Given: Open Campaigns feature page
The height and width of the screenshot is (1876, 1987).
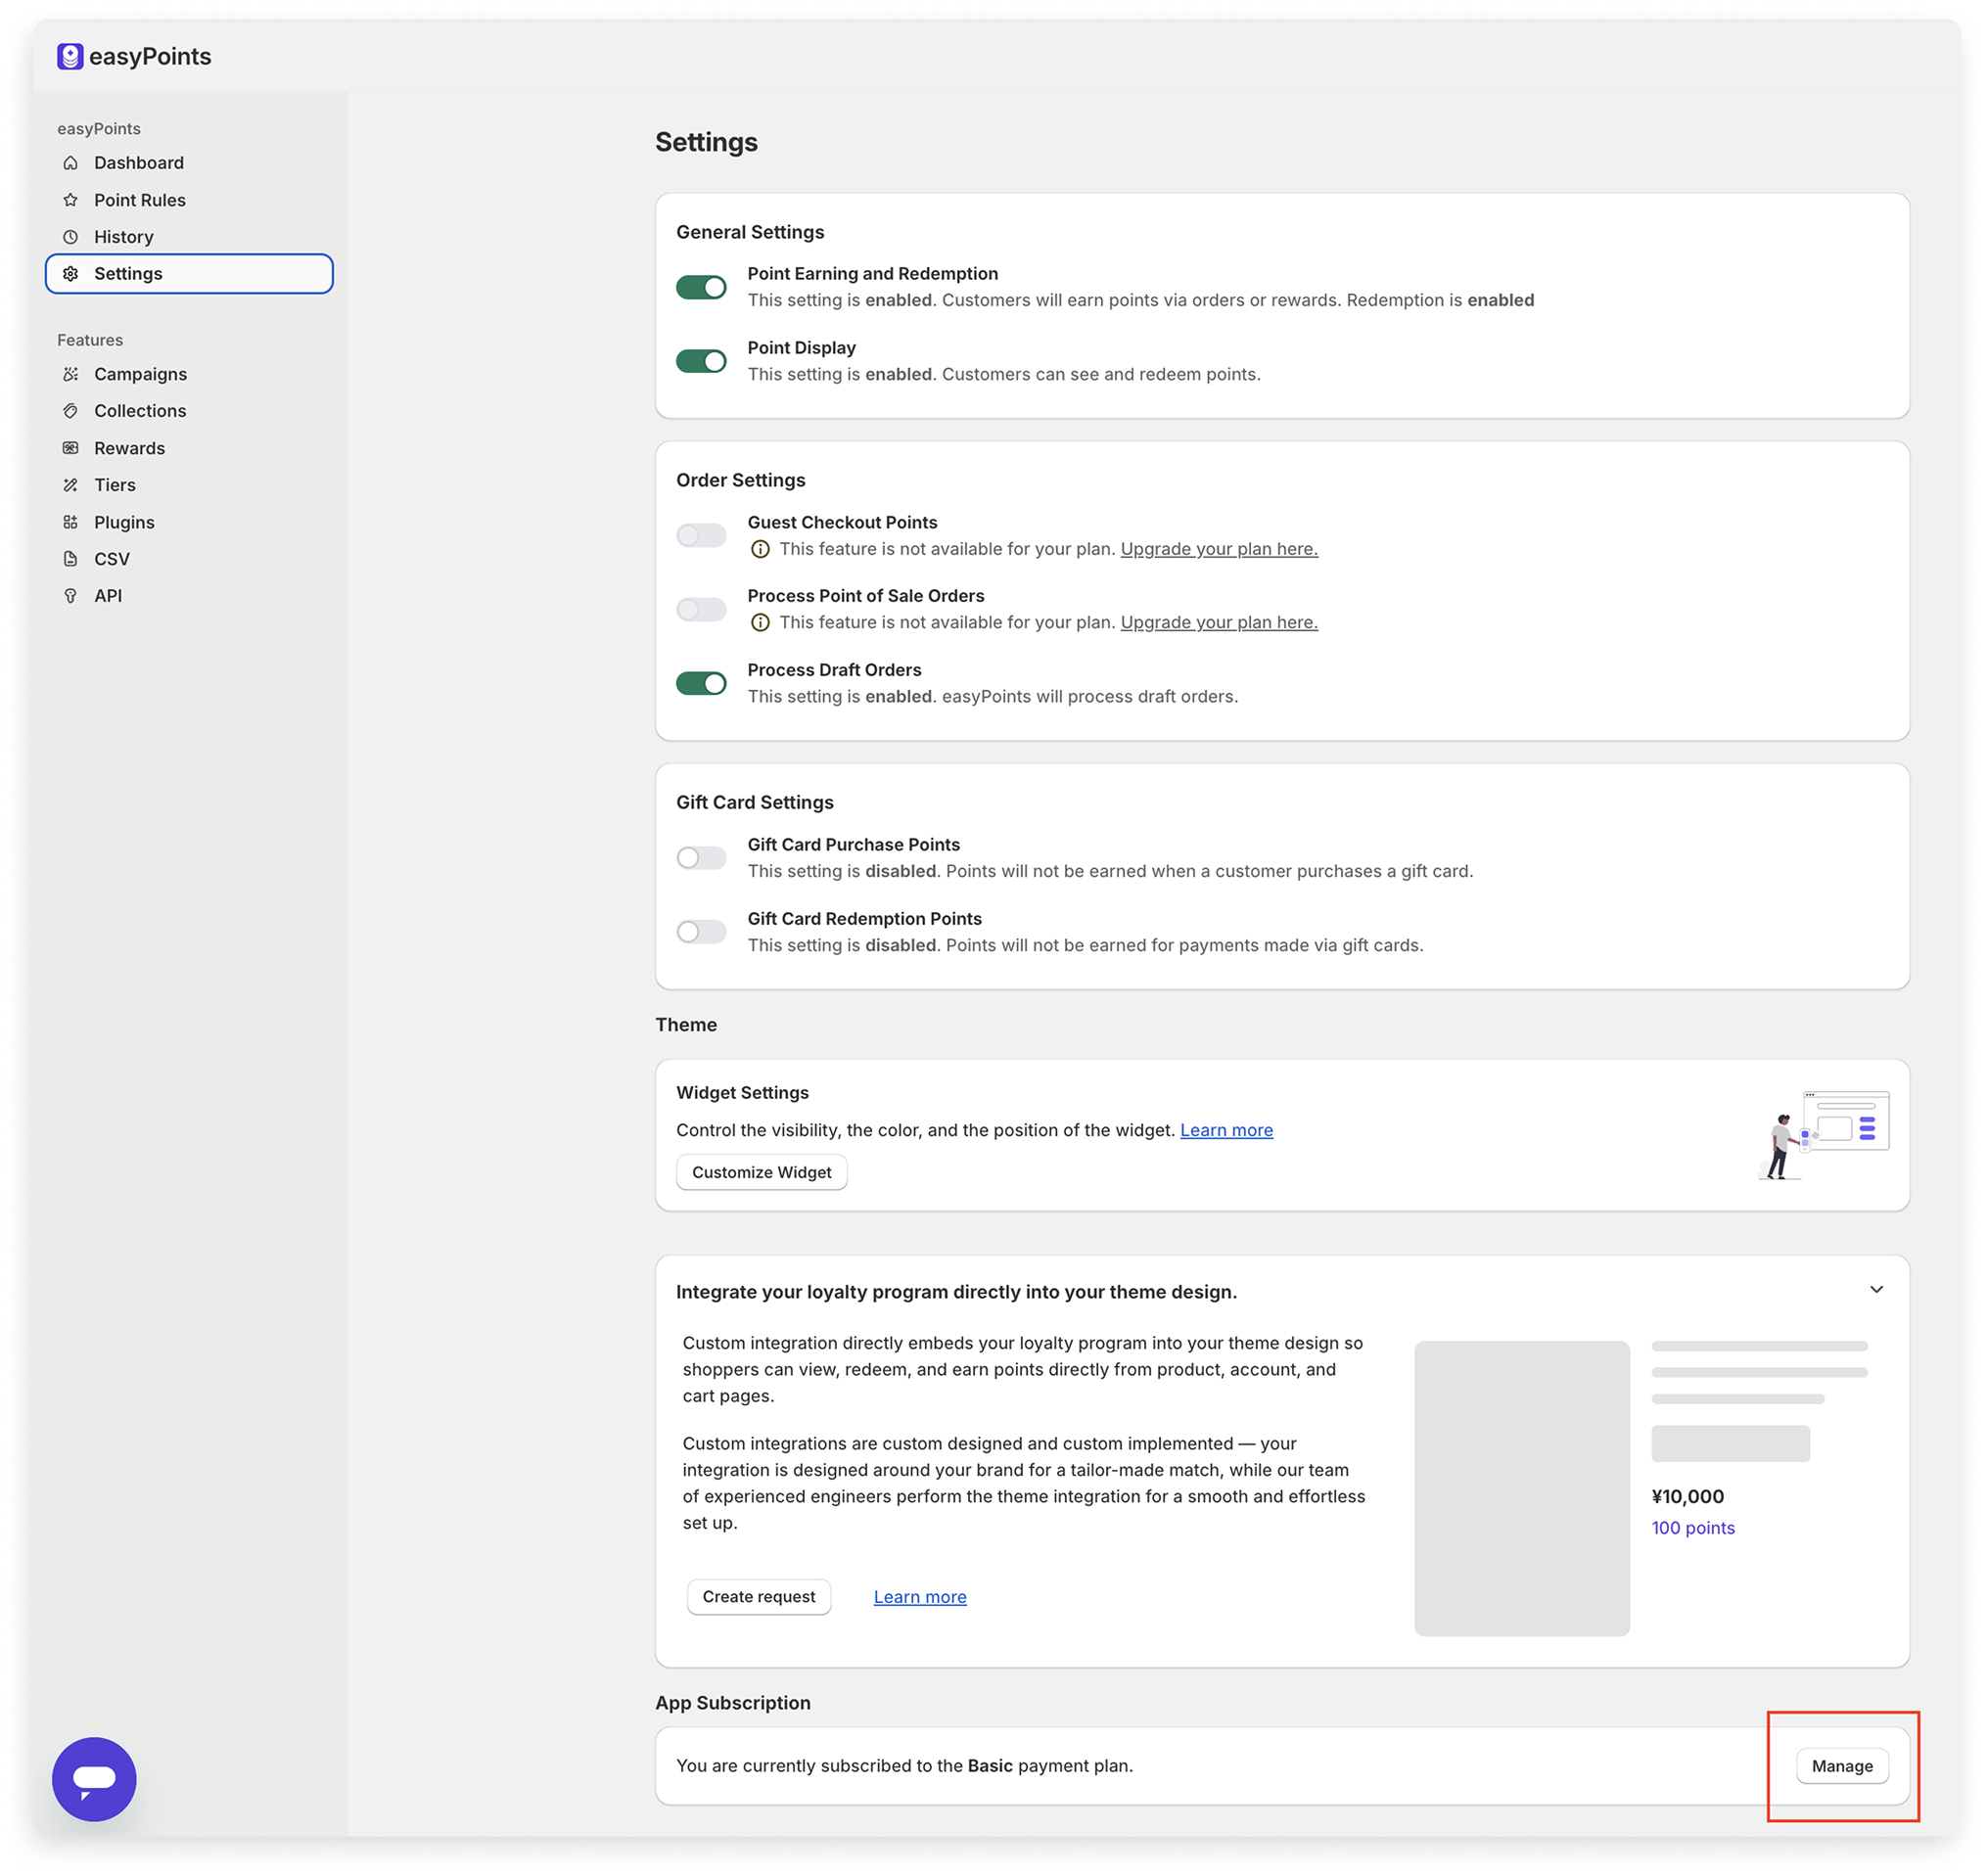Looking at the screenshot, I should coord(189,374).
